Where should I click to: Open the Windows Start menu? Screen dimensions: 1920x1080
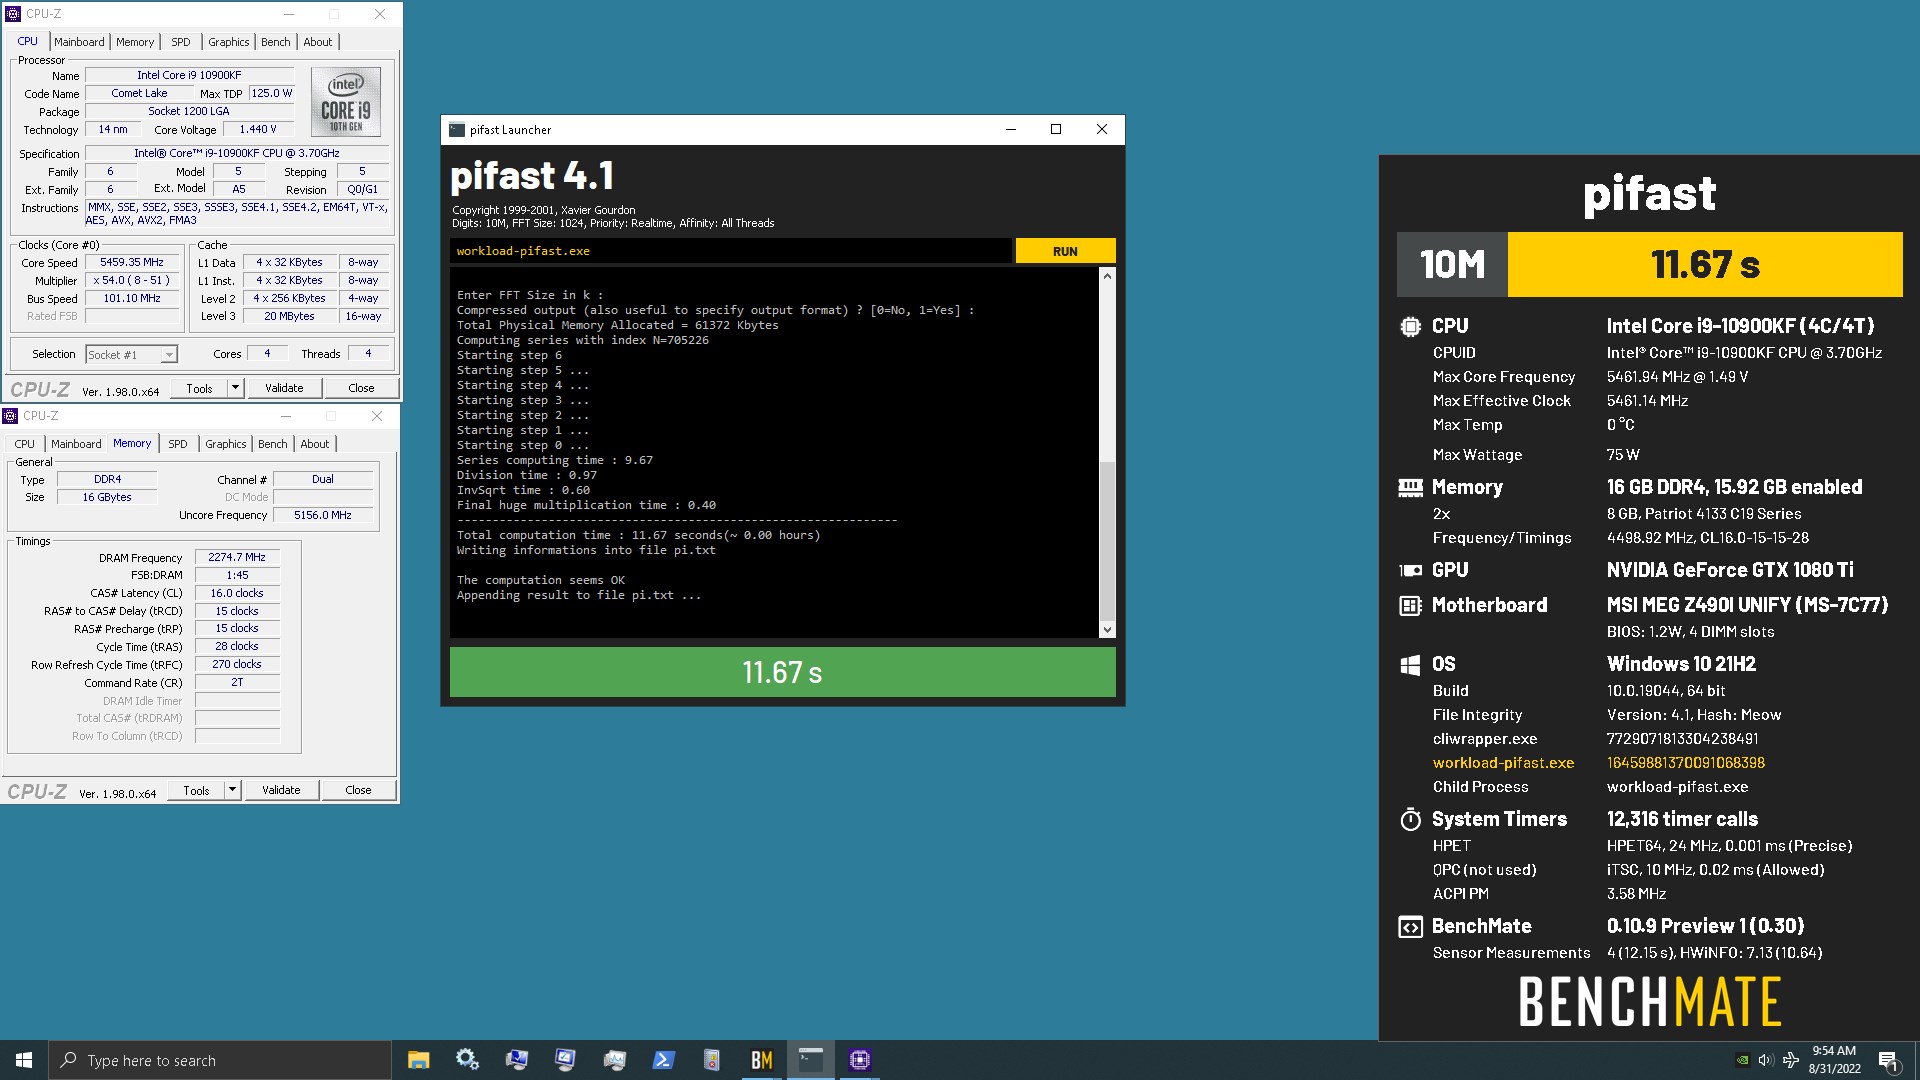tap(24, 1060)
